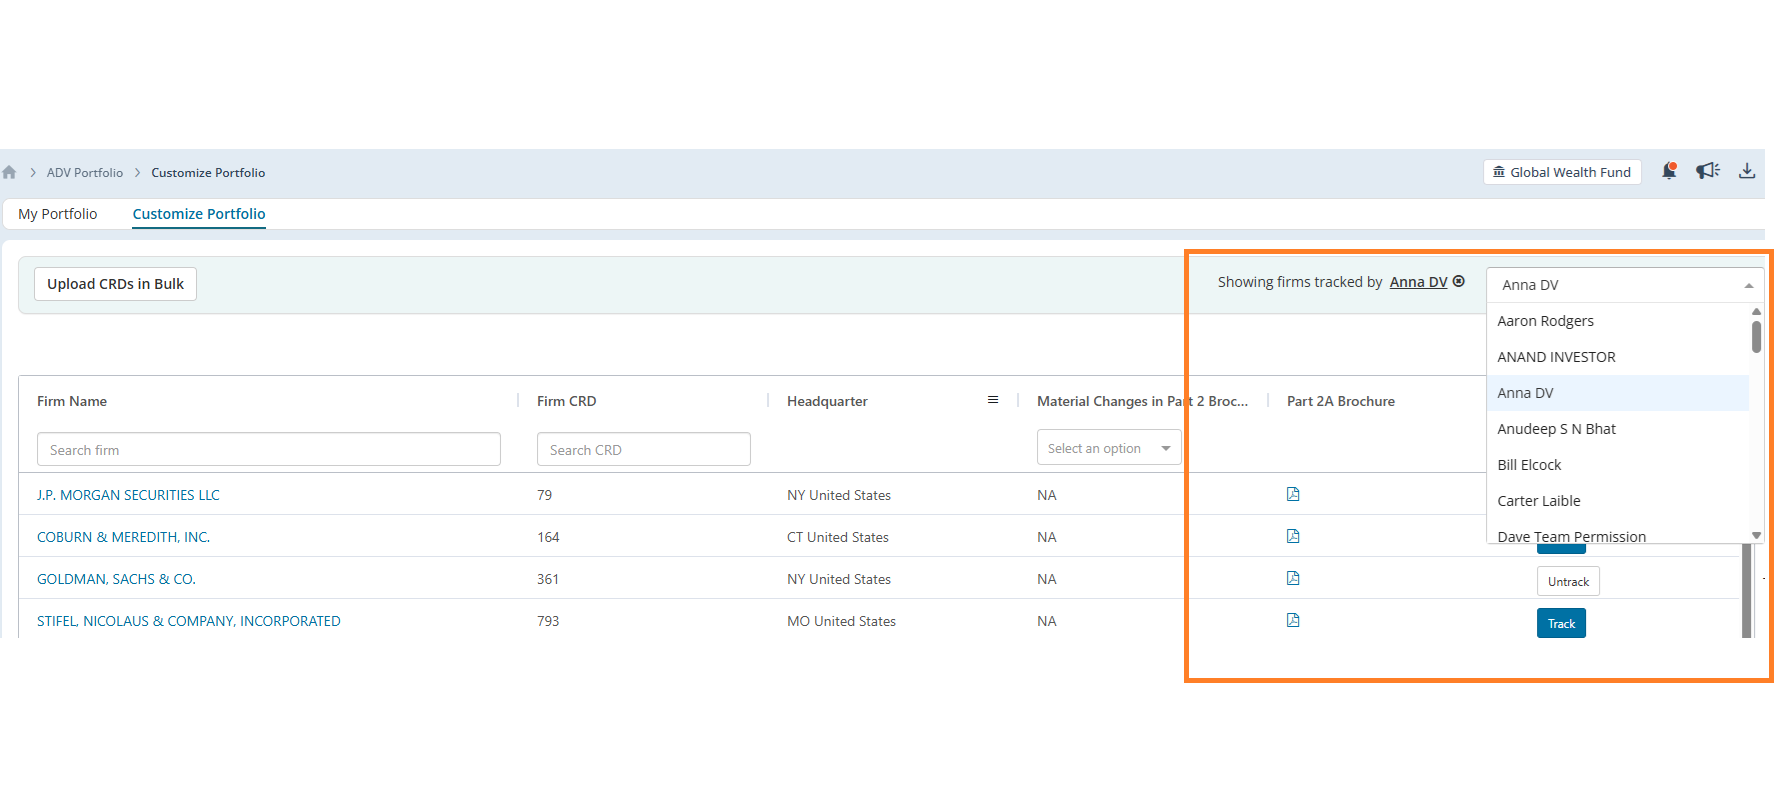
Task: Track Stifel, Nicolaus & Company
Action: pyautogui.click(x=1561, y=623)
